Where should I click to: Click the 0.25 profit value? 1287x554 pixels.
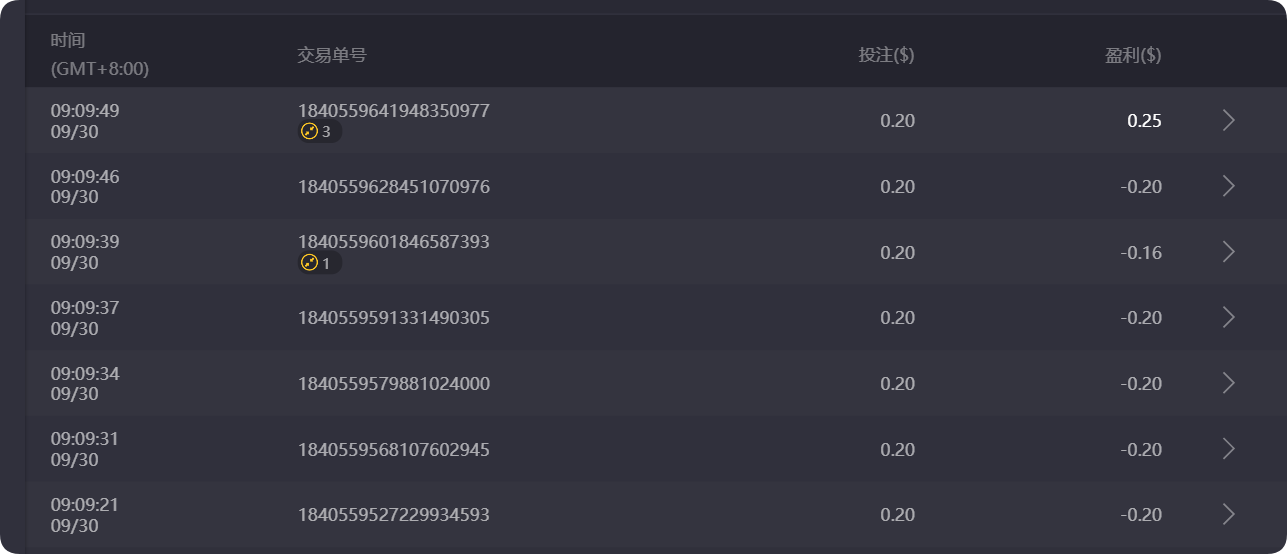pyautogui.click(x=1144, y=121)
